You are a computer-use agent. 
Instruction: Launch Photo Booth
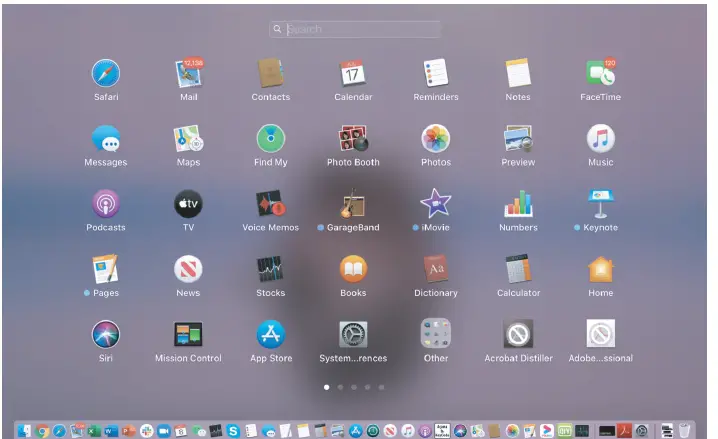[353, 138]
